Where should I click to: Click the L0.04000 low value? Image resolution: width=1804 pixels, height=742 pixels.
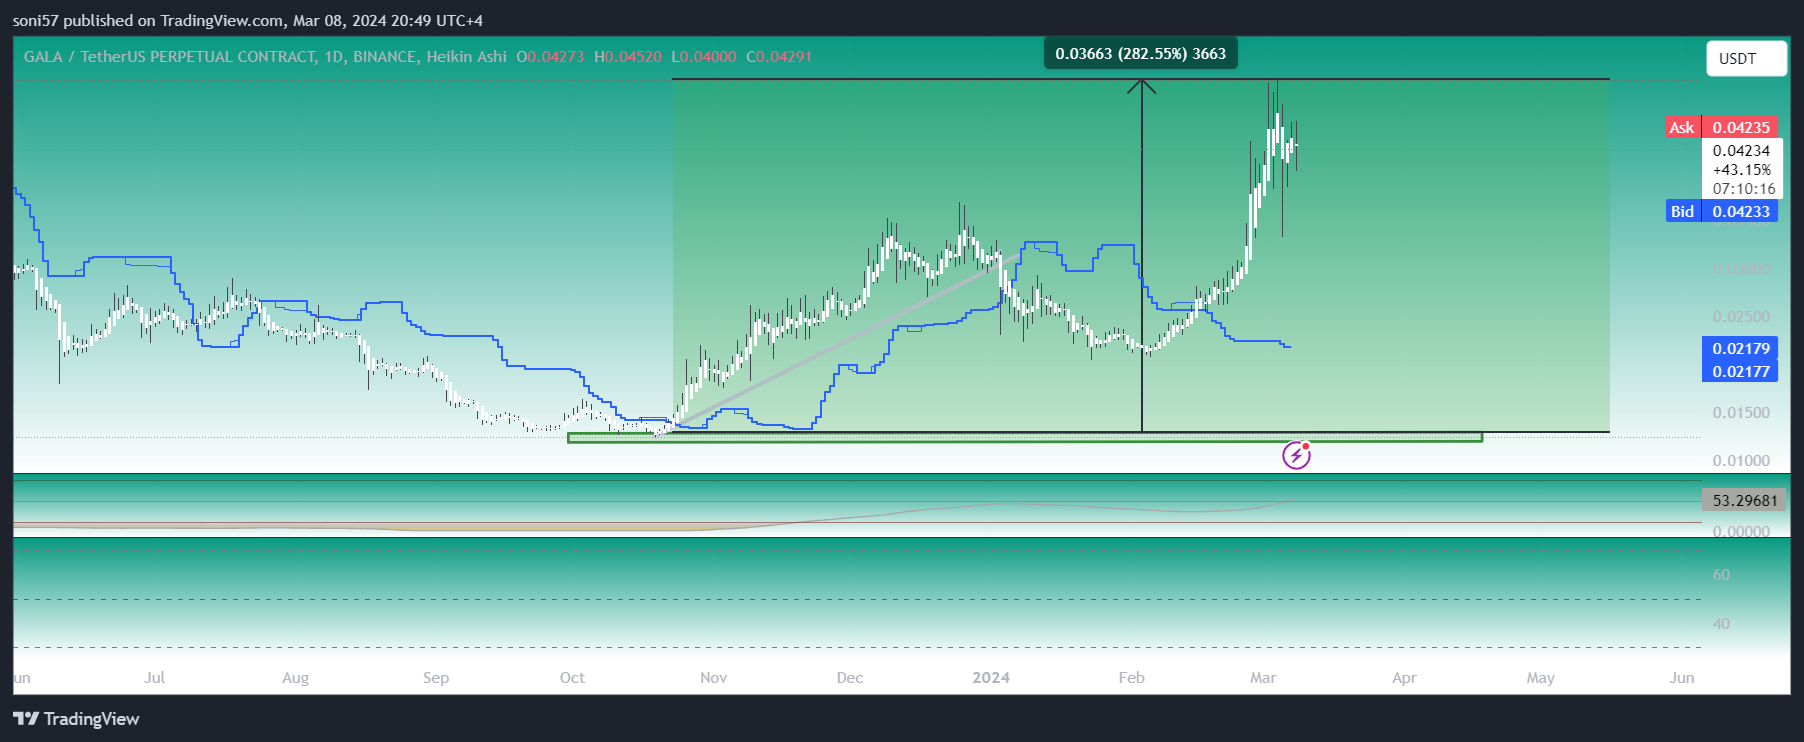point(704,57)
